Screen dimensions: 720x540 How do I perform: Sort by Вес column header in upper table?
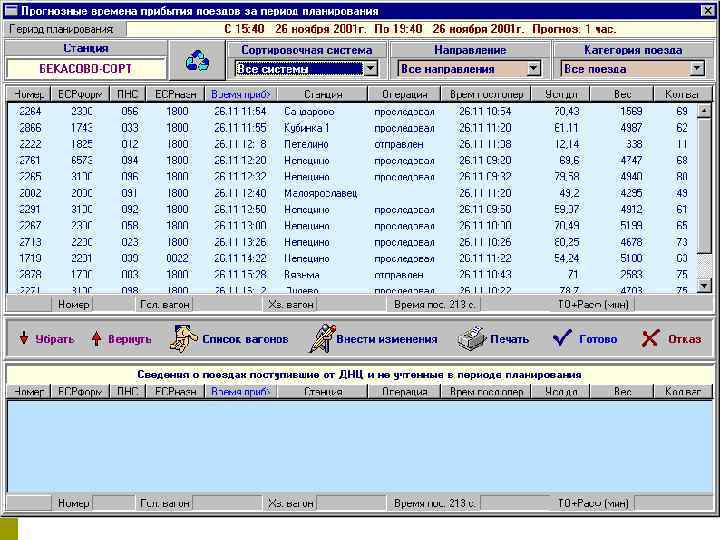pyautogui.click(x=622, y=94)
